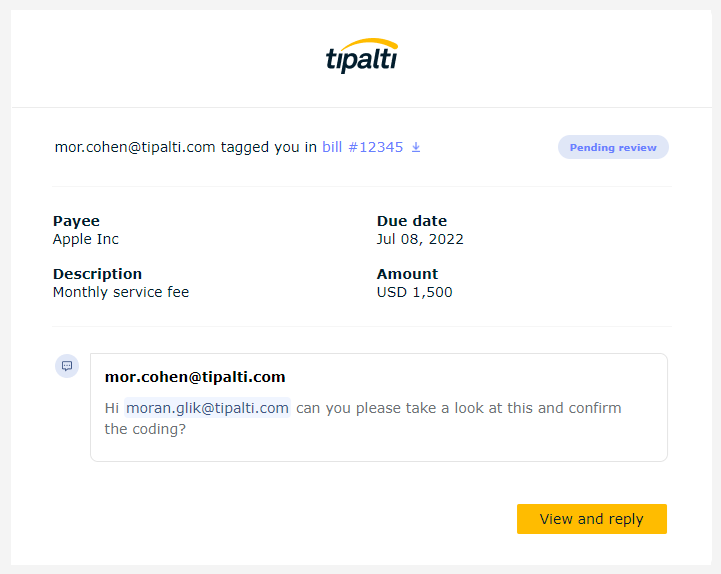Click the Apple Inc payee value
This screenshot has width=721, height=574.
coord(86,239)
